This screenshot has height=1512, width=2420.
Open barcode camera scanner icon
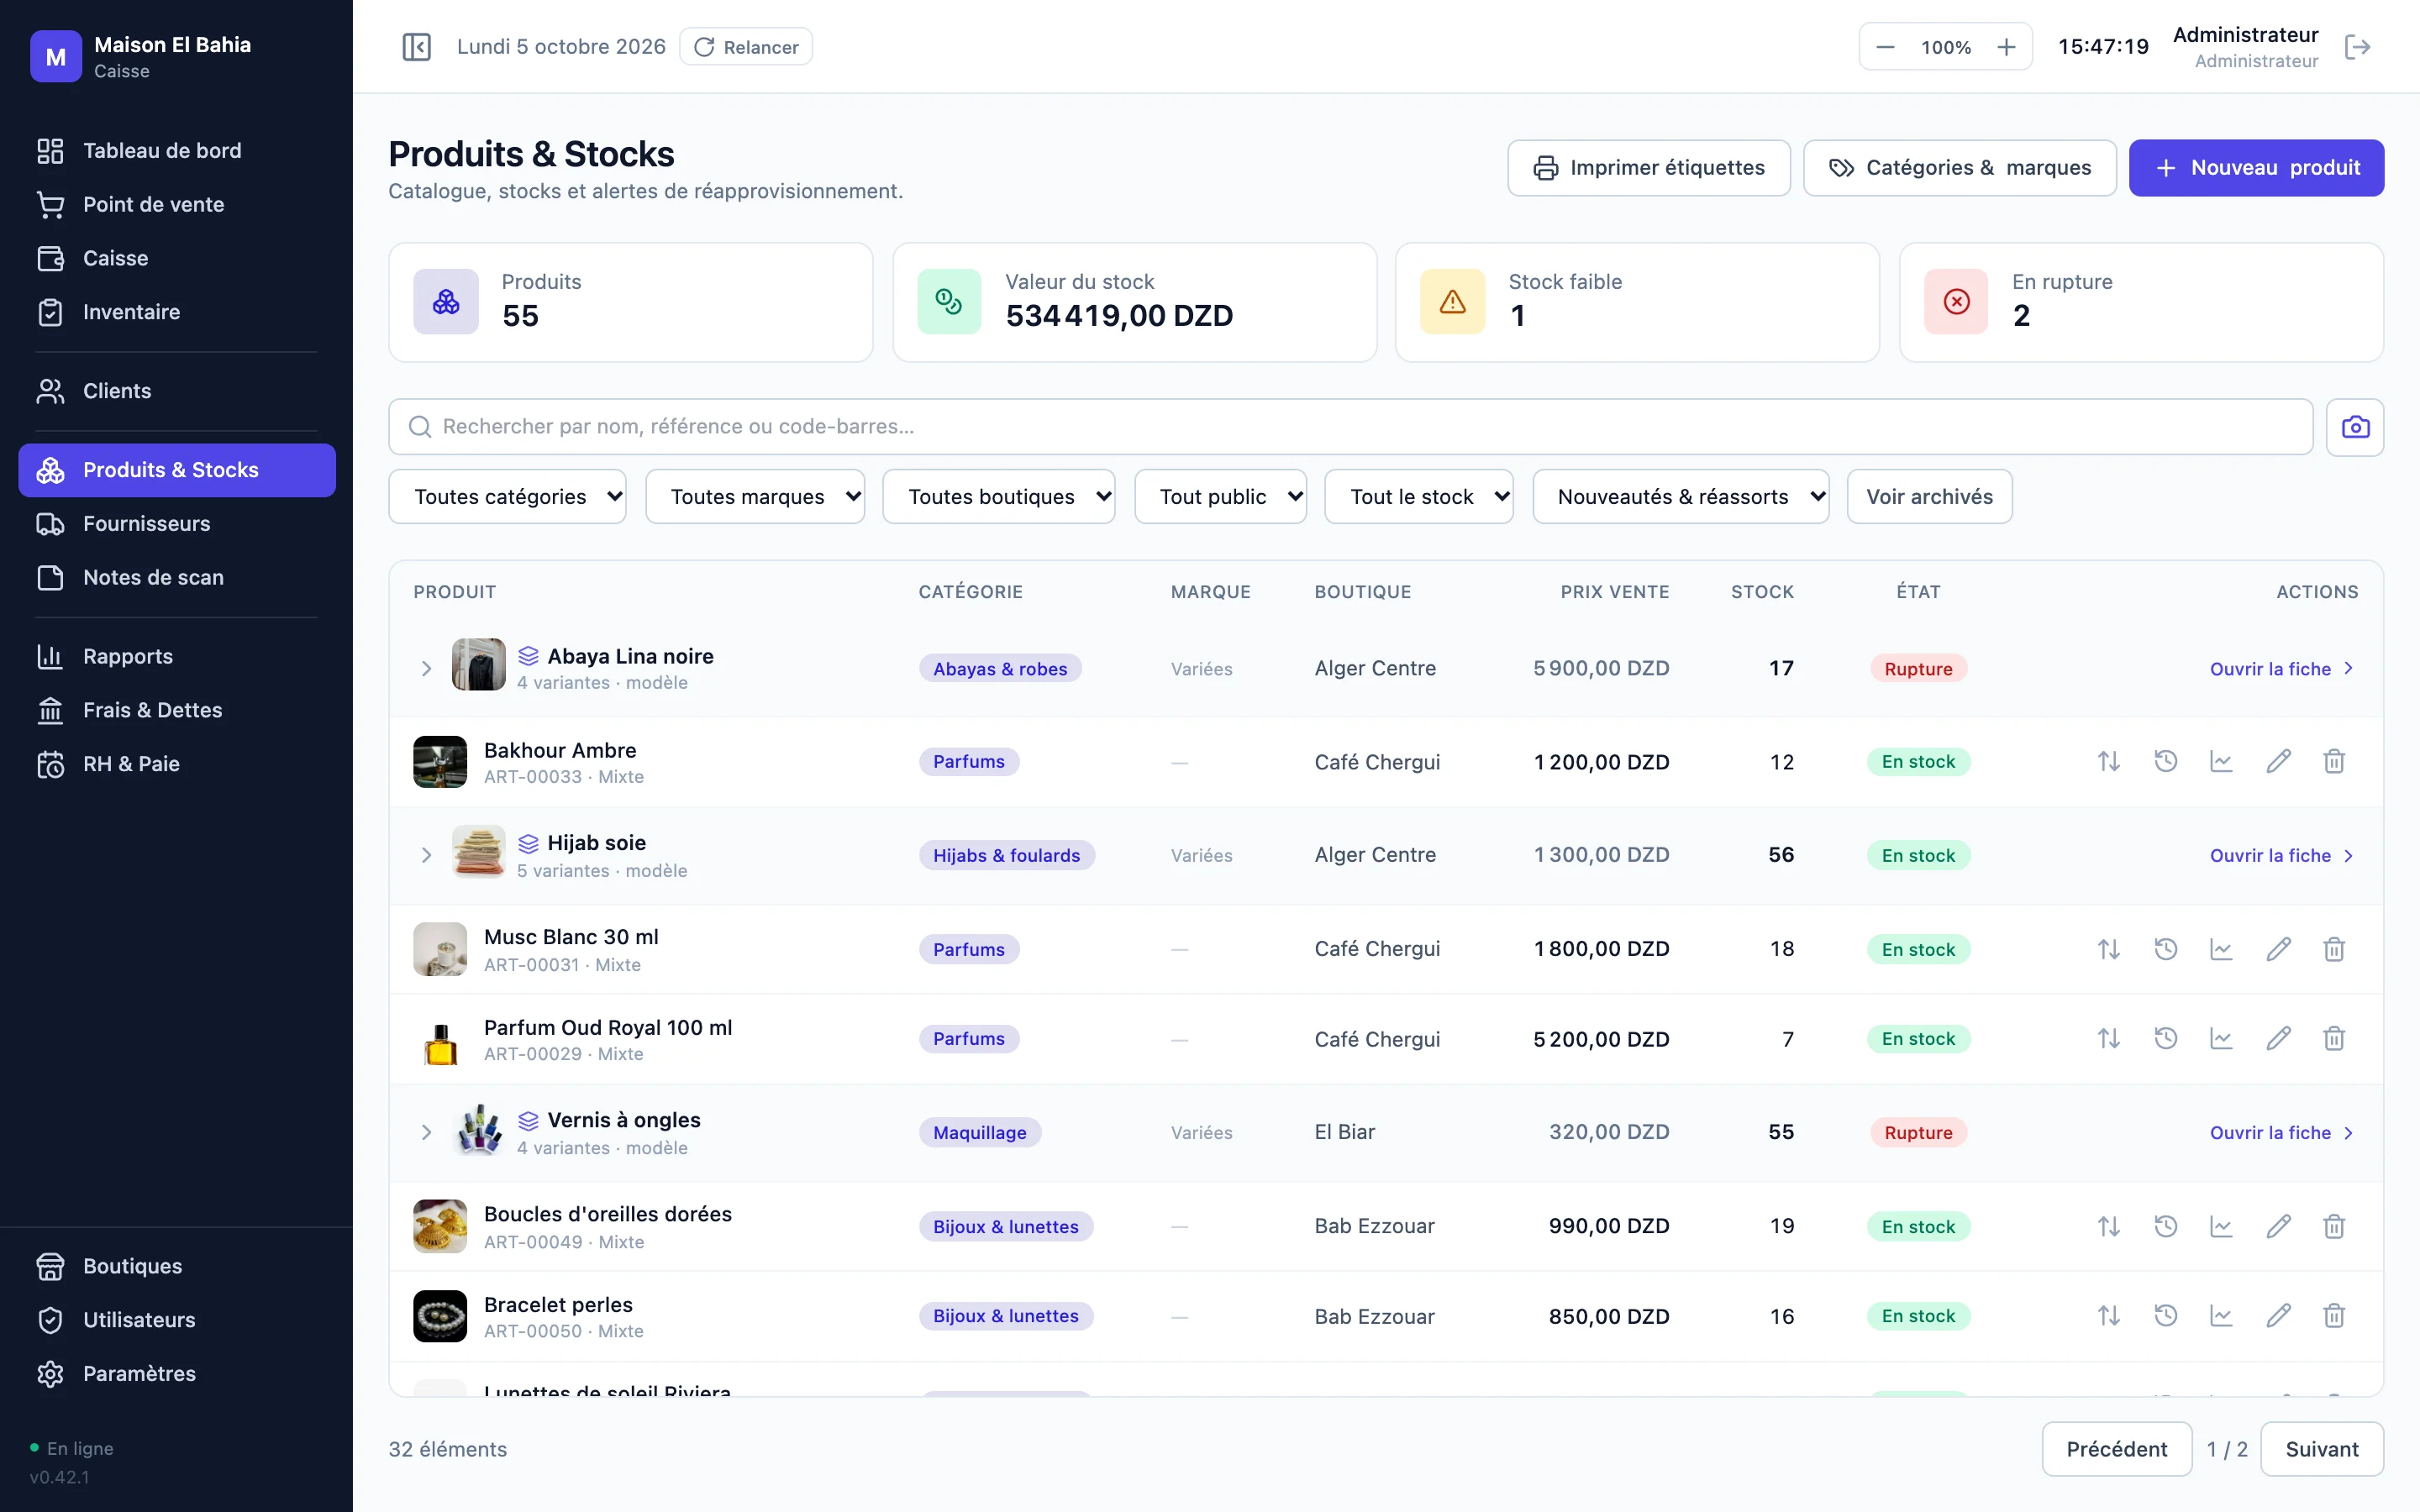2355,427
